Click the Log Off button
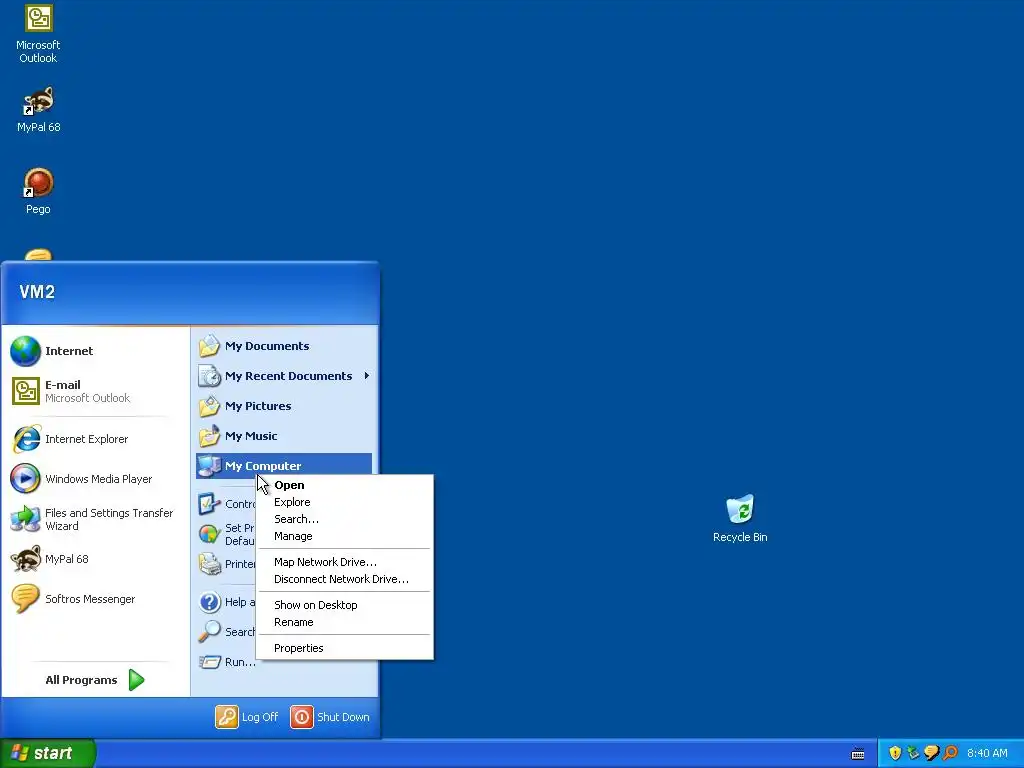The height and width of the screenshot is (768, 1024). click(x=247, y=717)
